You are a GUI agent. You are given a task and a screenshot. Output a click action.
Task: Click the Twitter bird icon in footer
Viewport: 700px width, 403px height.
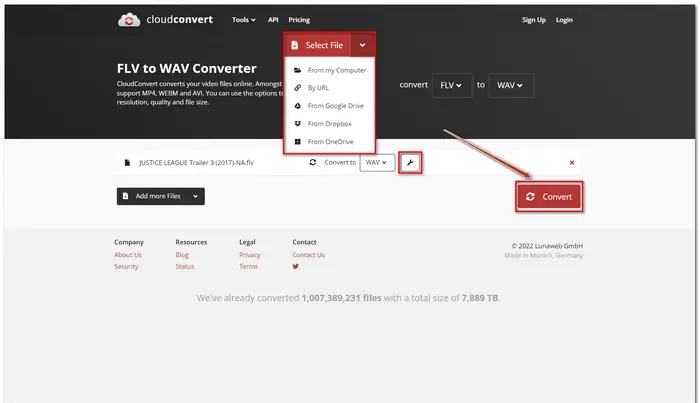[x=296, y=266]
